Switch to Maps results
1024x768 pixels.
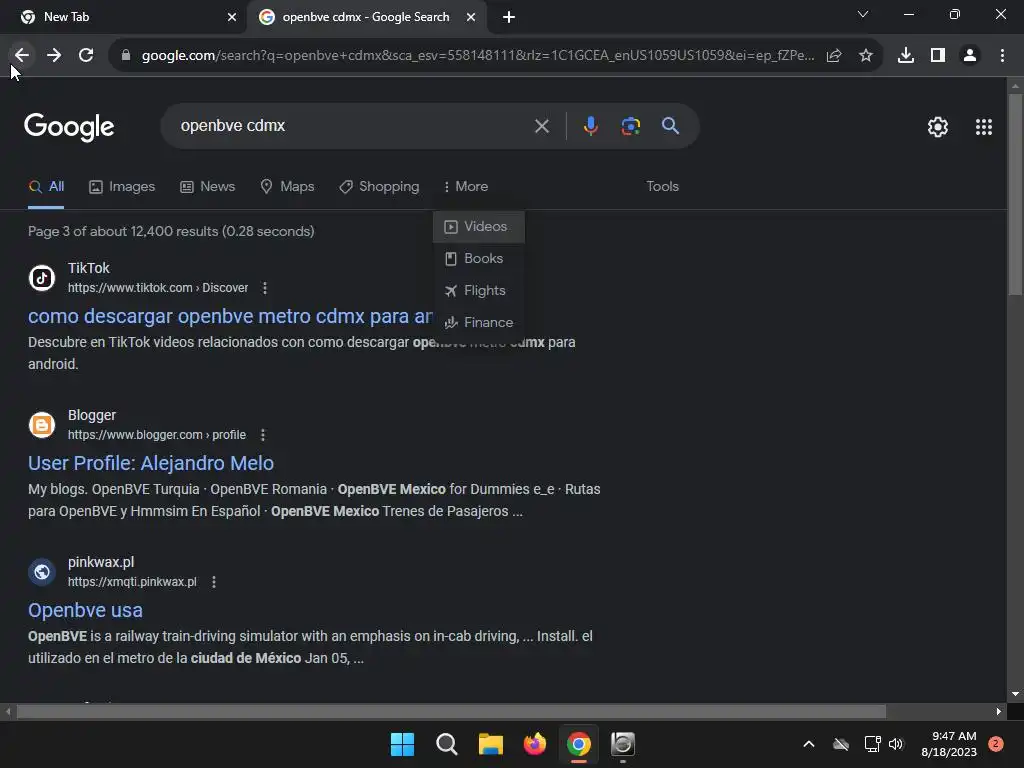point(287,187)
